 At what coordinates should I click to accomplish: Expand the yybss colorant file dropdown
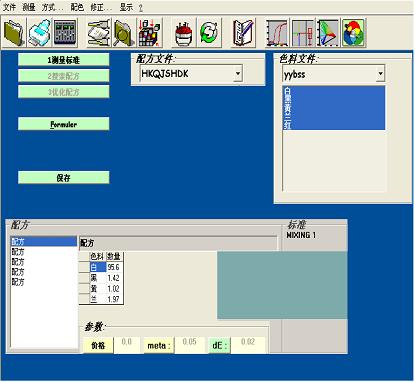380,74
